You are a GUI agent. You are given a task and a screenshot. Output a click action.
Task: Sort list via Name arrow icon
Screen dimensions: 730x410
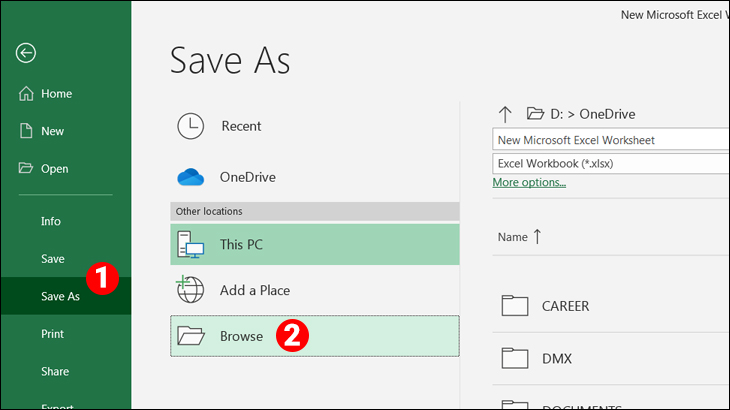pyautogui.click(x=537, y=237)
